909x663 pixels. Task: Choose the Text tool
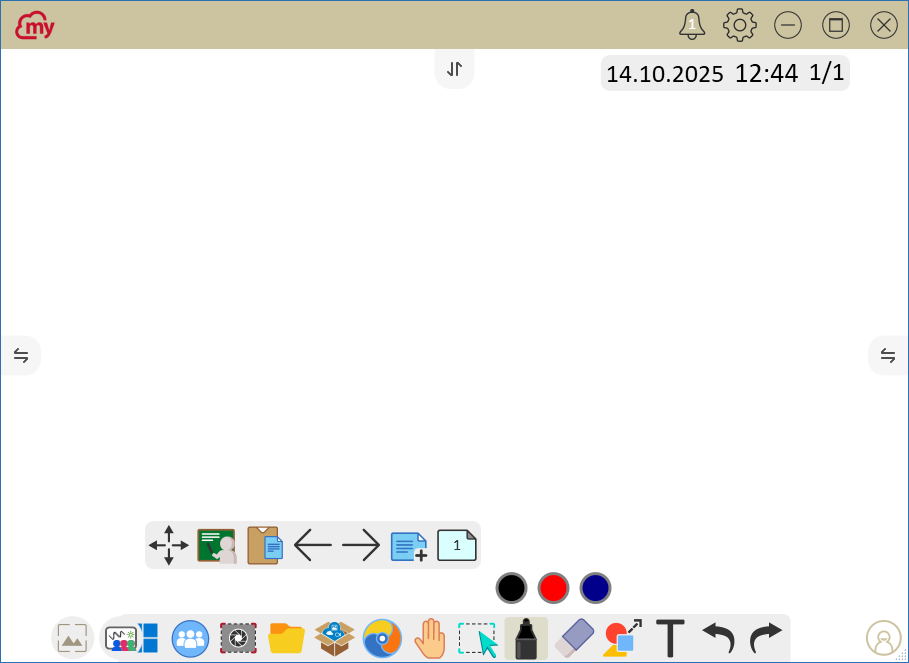670,638
